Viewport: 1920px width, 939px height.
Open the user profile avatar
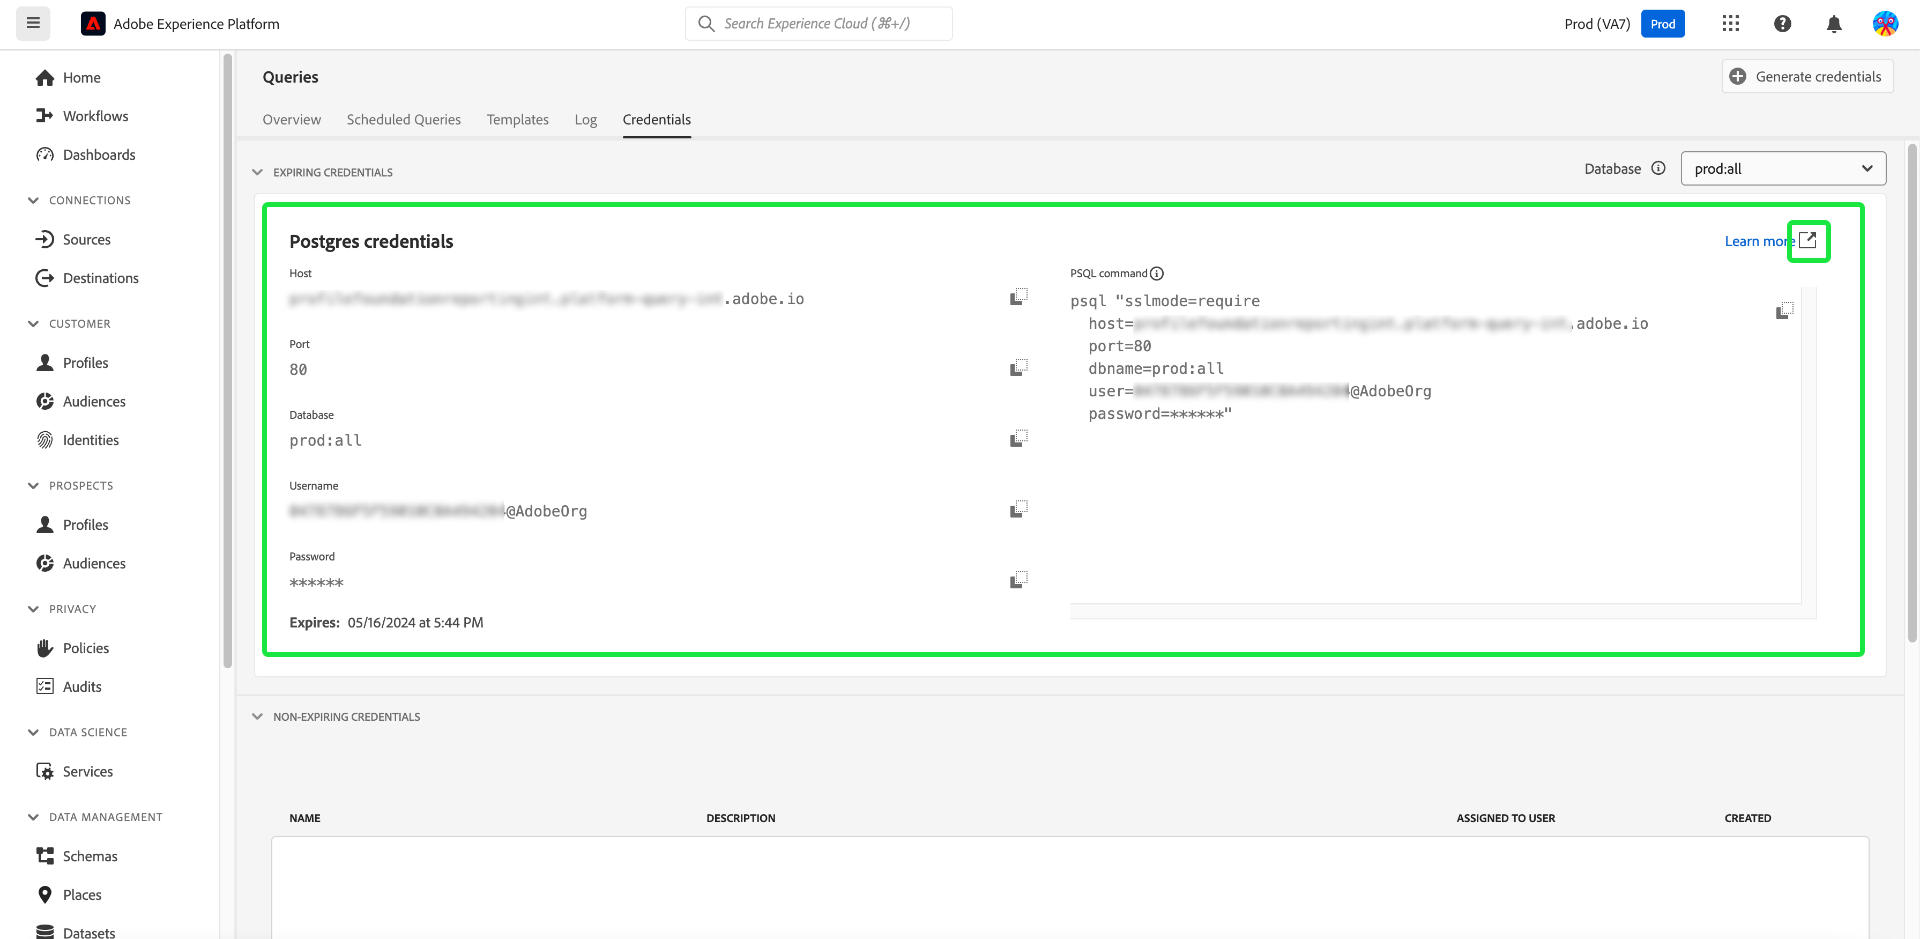click(x=1885, y=24)
